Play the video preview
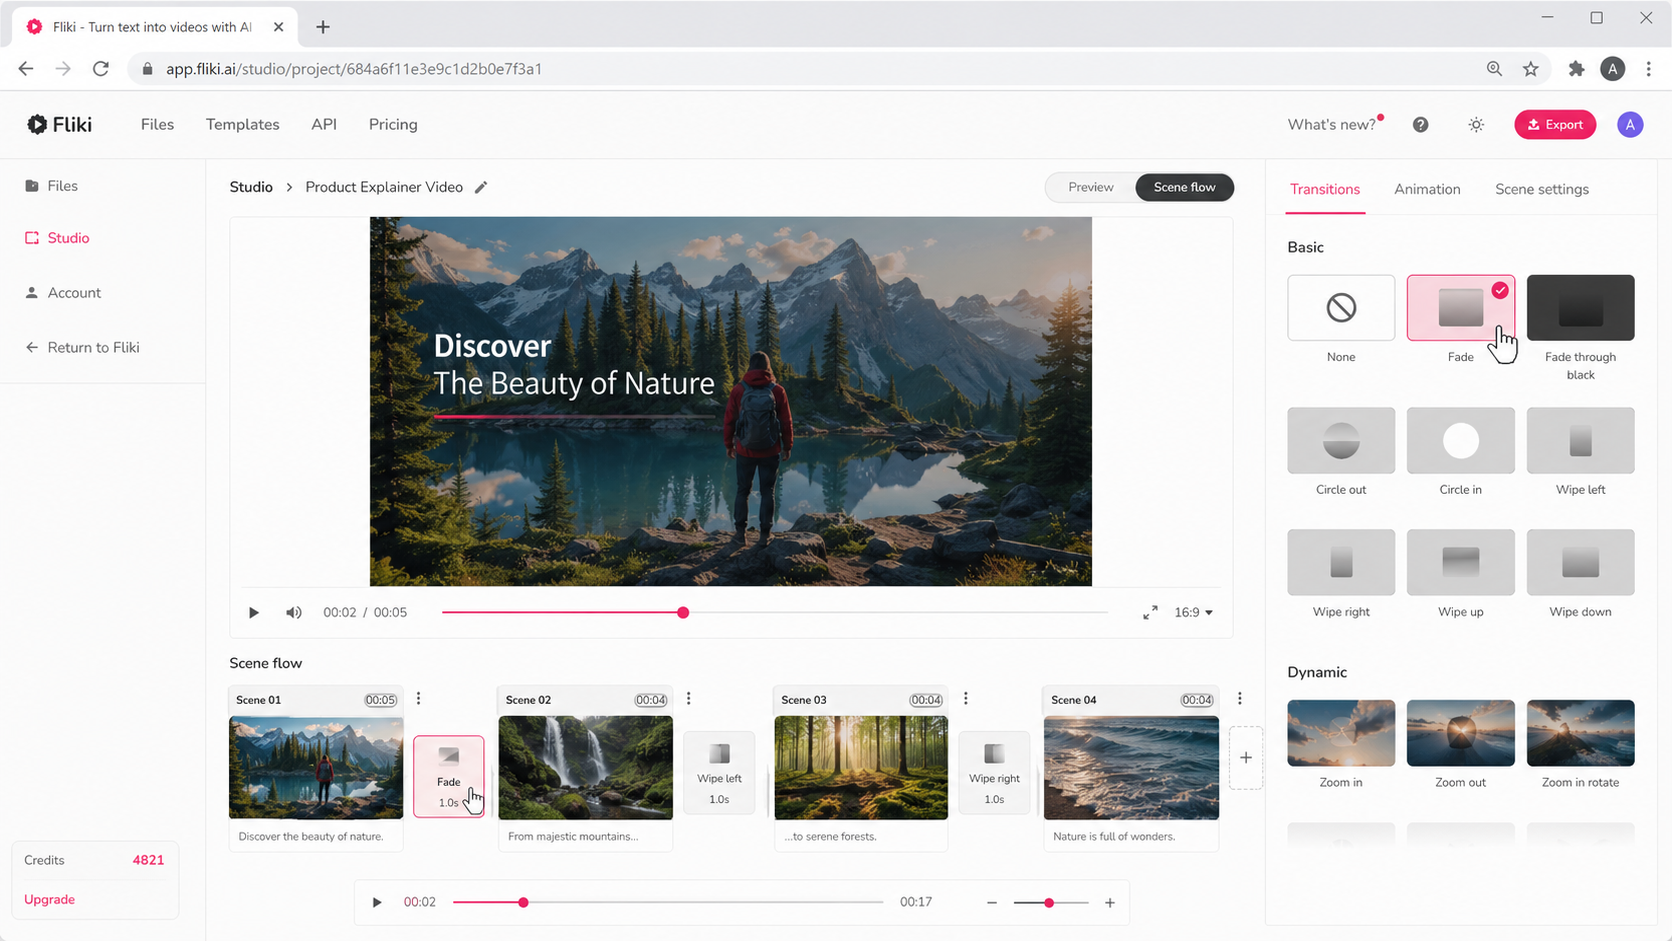1672x941 pixels. [254, 612]
